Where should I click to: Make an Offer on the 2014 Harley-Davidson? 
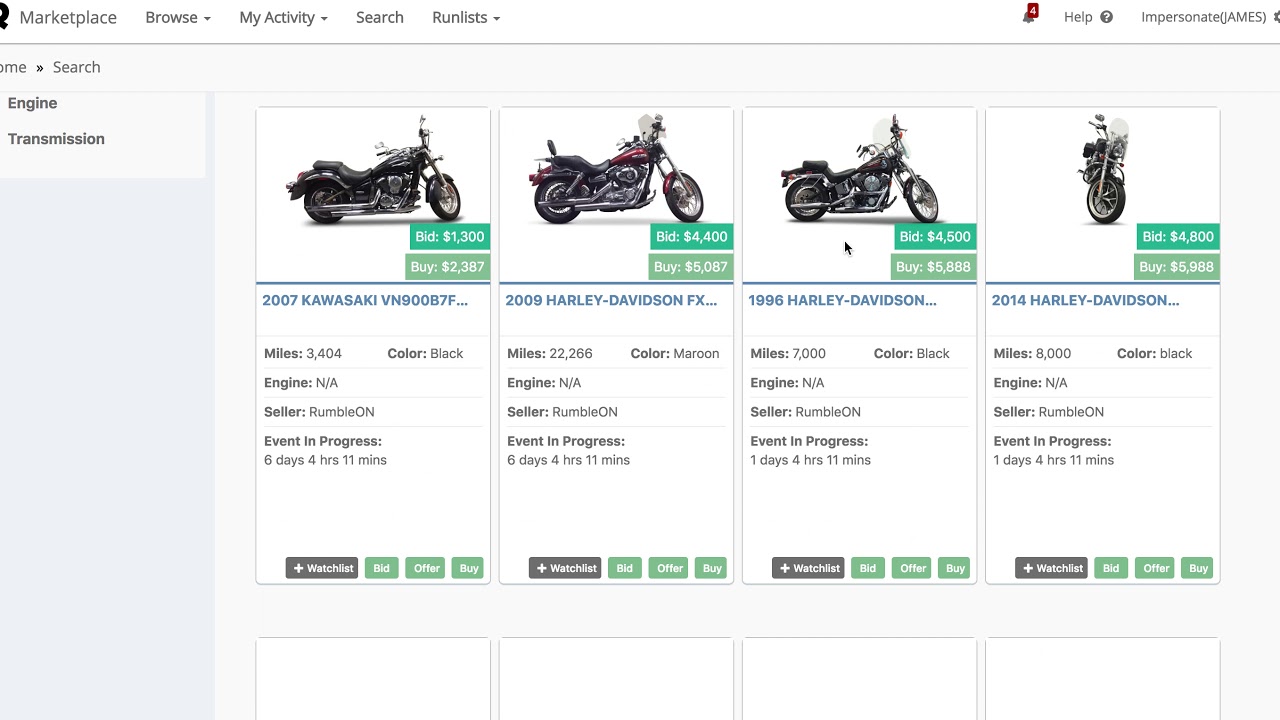[x=1156, y=568]
